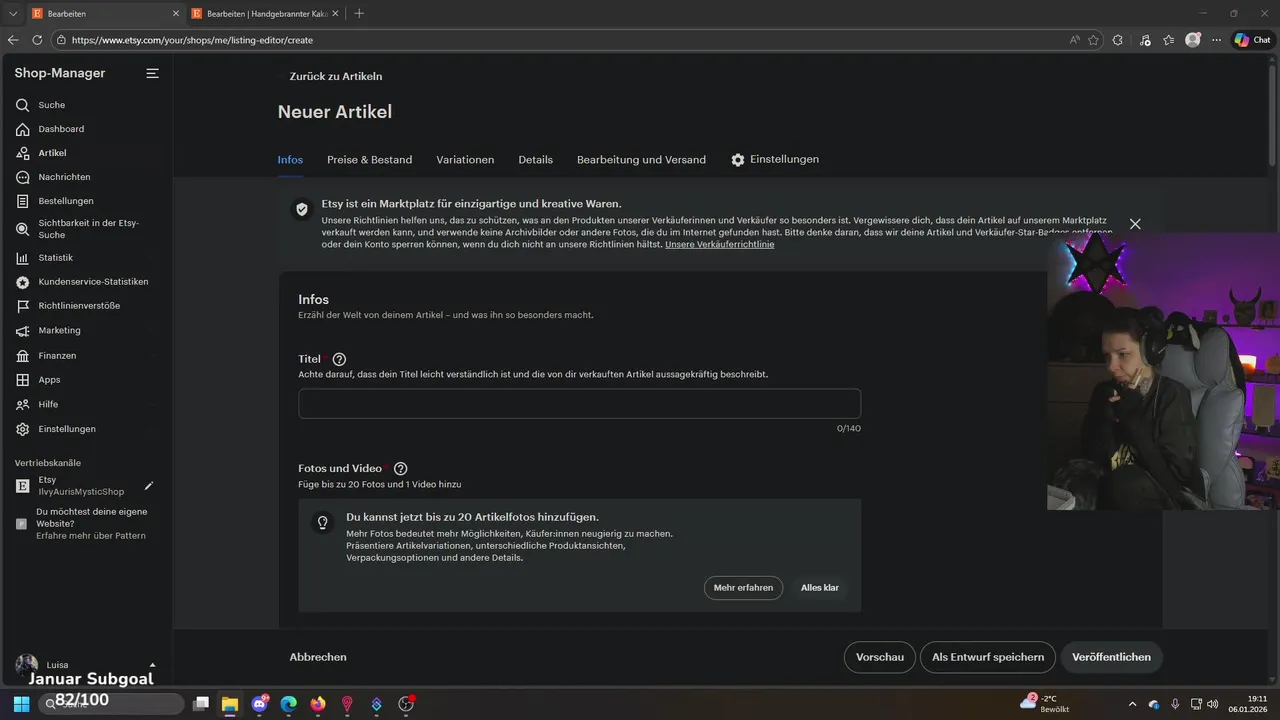Viewport: 1280px width, 720px height.
Task: Click the Veröffentlichen button
Action: [1111, 657]
